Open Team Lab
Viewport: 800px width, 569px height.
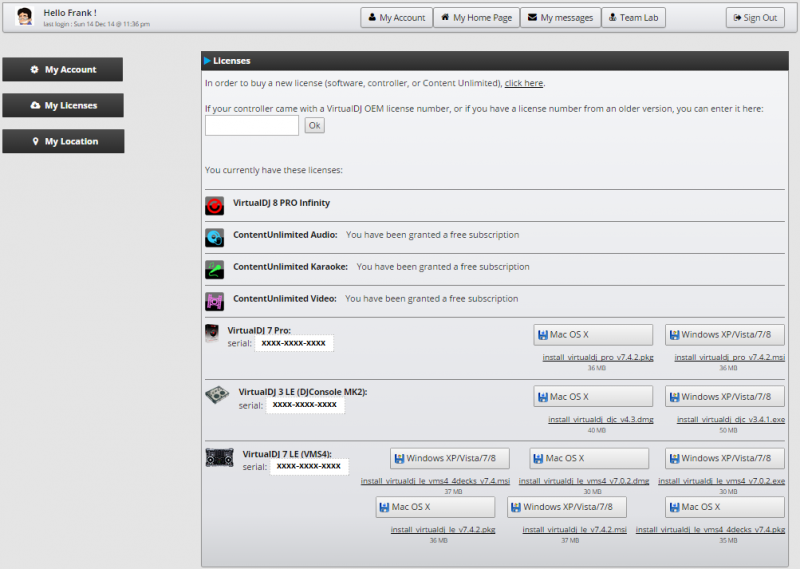(633, 17)
